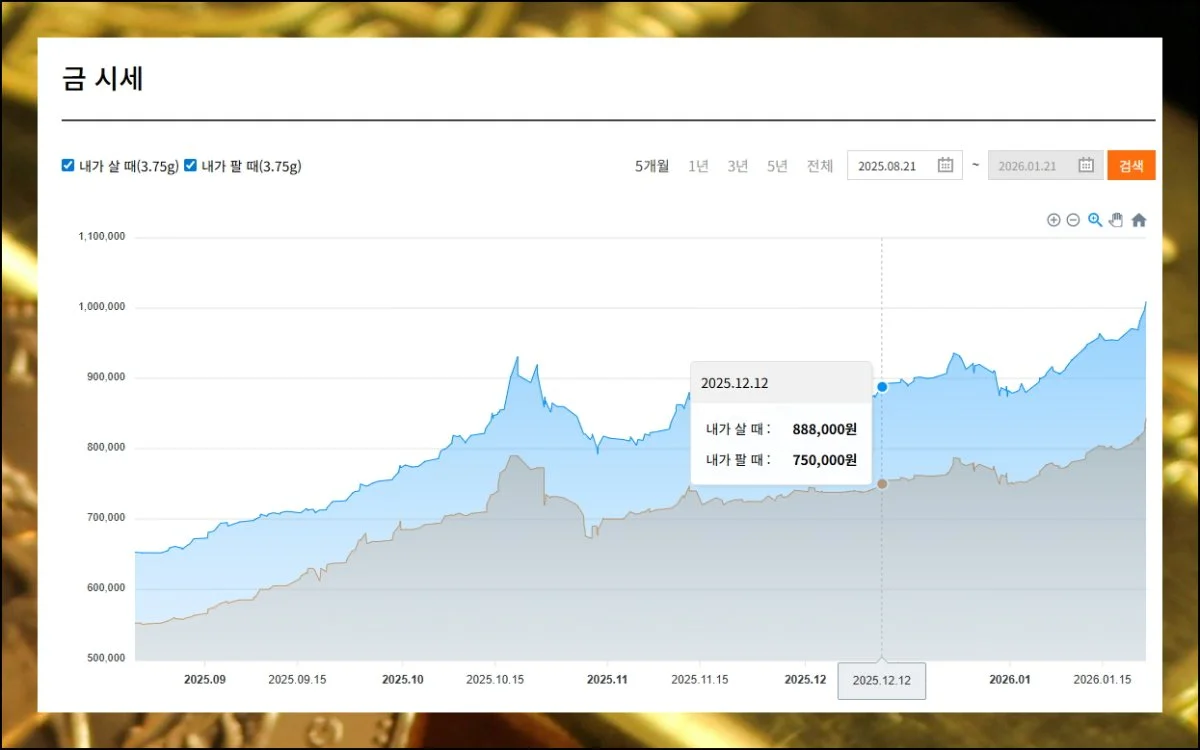The height and width of the screenshot is (750, 1200).
Task: Choose the 5년 period range
Action: [777, 166]
